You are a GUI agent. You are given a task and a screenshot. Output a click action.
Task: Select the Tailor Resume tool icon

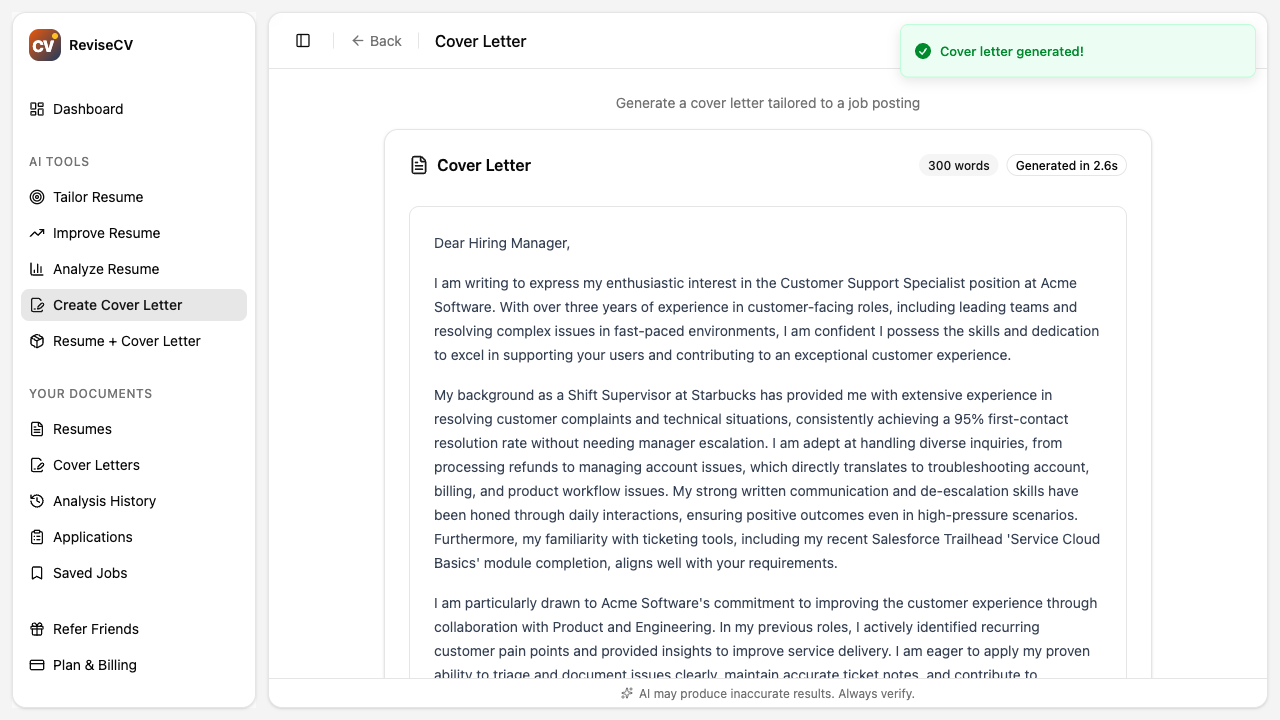pyautogui.click(x=36, y=197)
